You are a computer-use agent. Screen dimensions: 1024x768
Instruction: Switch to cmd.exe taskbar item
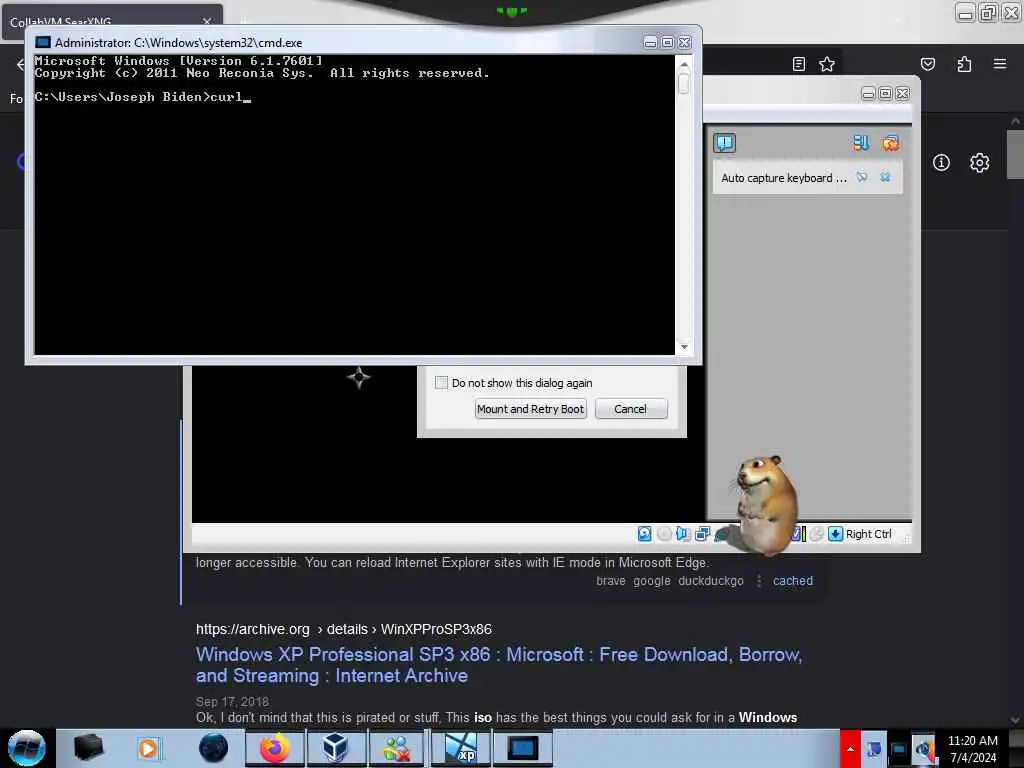pyautogui.click(x=523, y=748)
